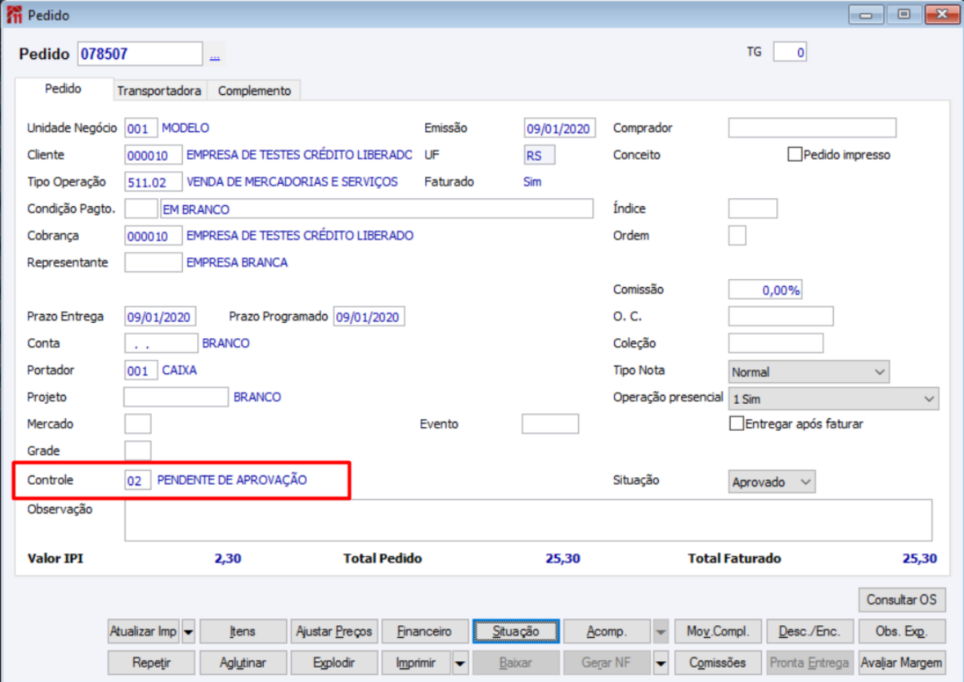
Task: Click the Prazo Entrega date field
Action: point(160,317)
